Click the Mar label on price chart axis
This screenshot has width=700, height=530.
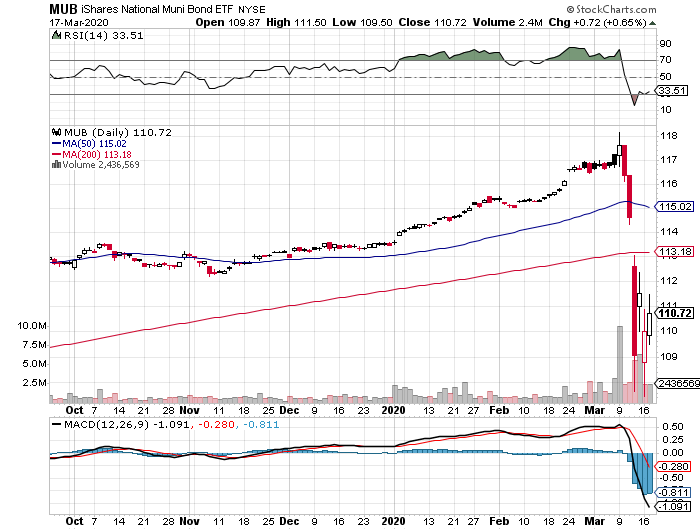(x=595, y=411)
